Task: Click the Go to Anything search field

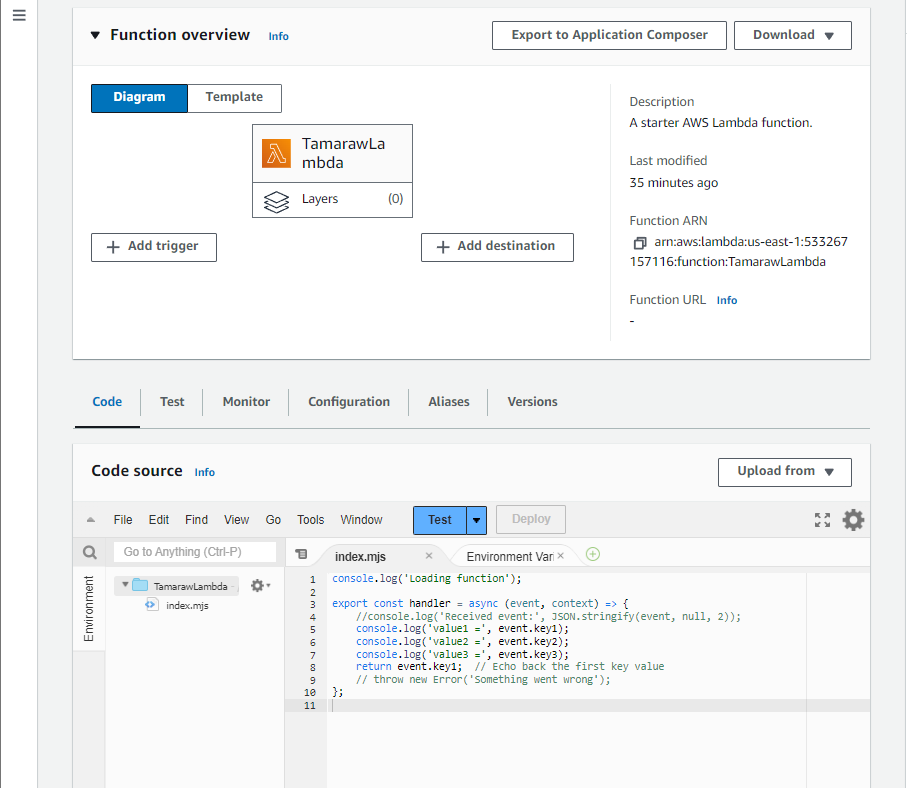Action: (194, 552)
